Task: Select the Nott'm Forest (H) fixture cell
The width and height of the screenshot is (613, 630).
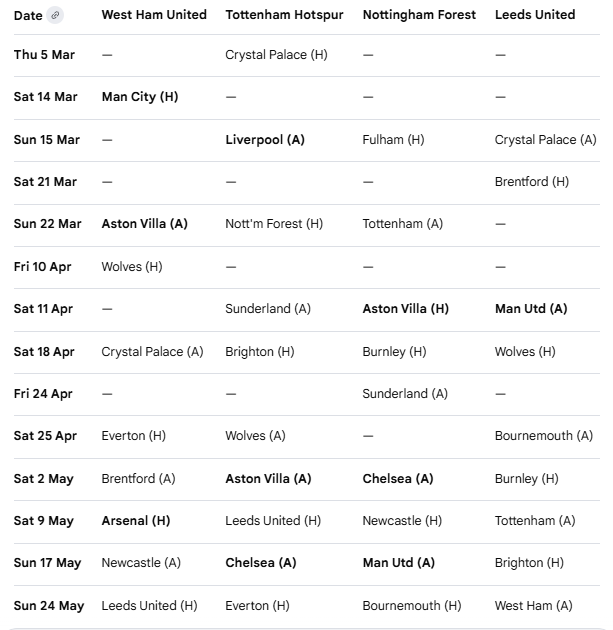Action: click(x=274, y=224)
